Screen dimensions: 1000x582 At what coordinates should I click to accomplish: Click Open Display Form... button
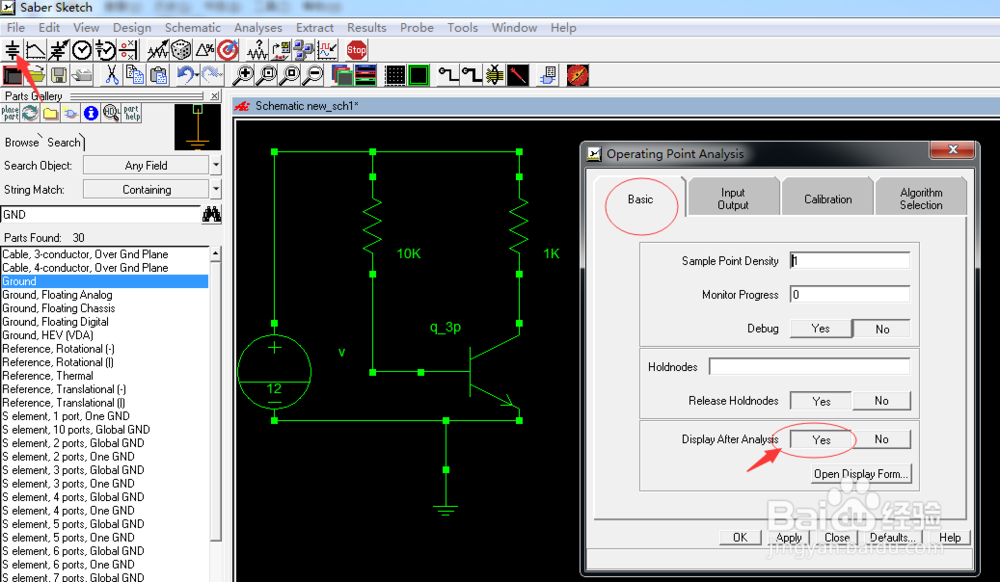(x=861, y=474)
